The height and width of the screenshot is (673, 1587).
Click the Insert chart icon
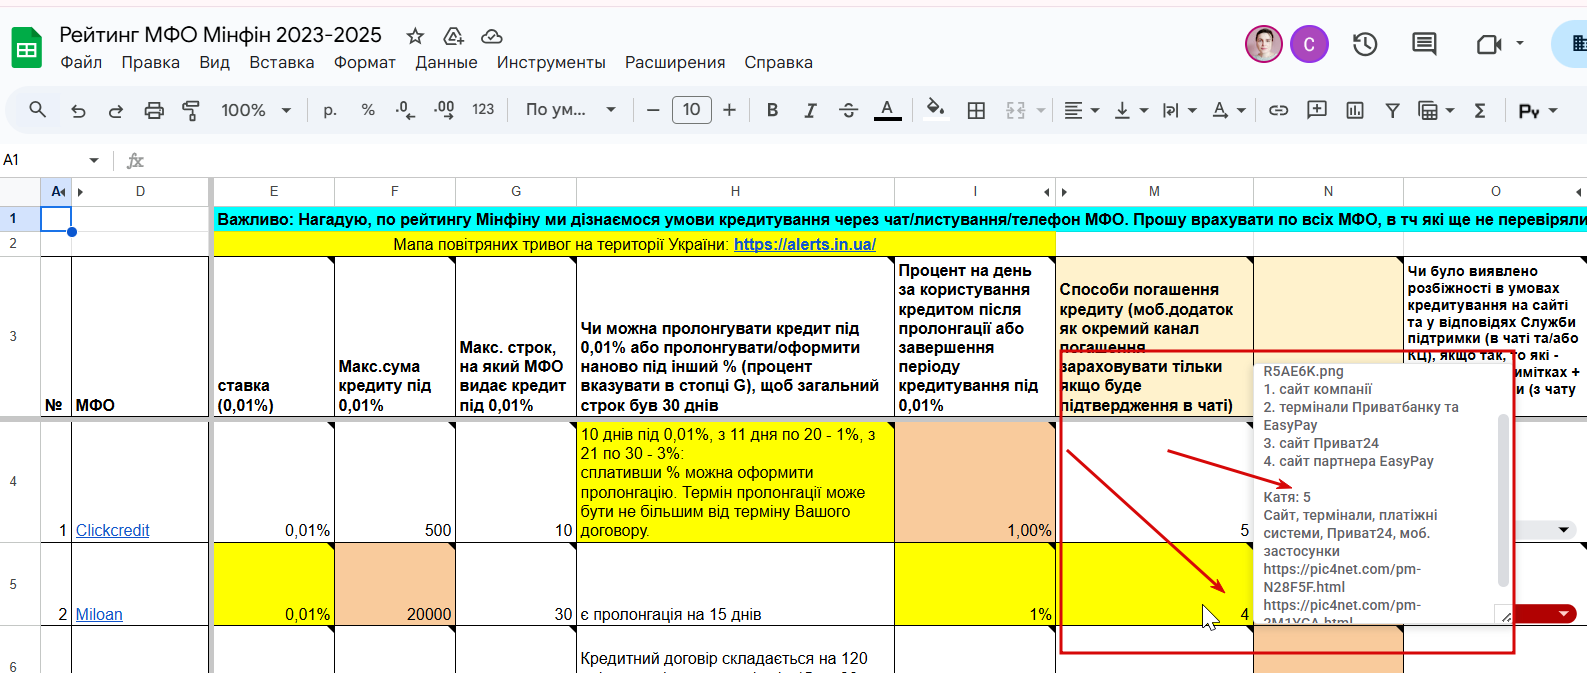pyautogui.click(x=1355, y=111)
